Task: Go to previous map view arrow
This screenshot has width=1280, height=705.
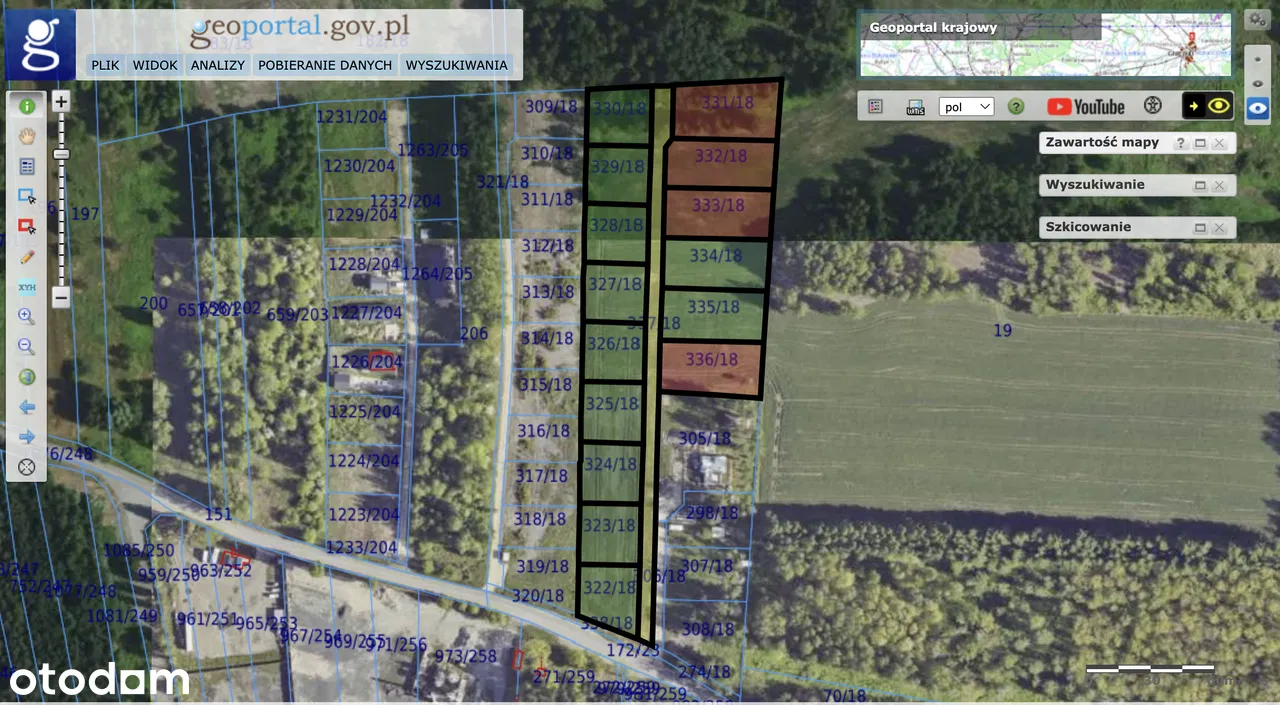Action: pos(27,407)
